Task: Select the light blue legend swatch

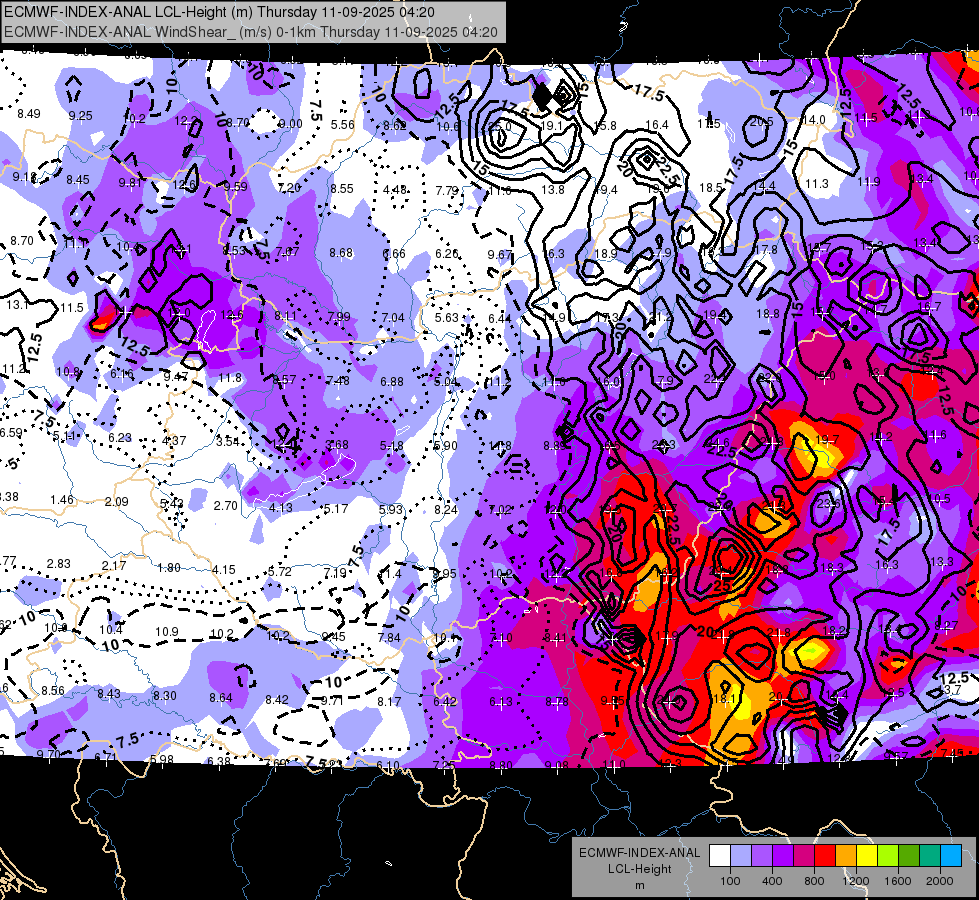Action: tap(740, 856)
